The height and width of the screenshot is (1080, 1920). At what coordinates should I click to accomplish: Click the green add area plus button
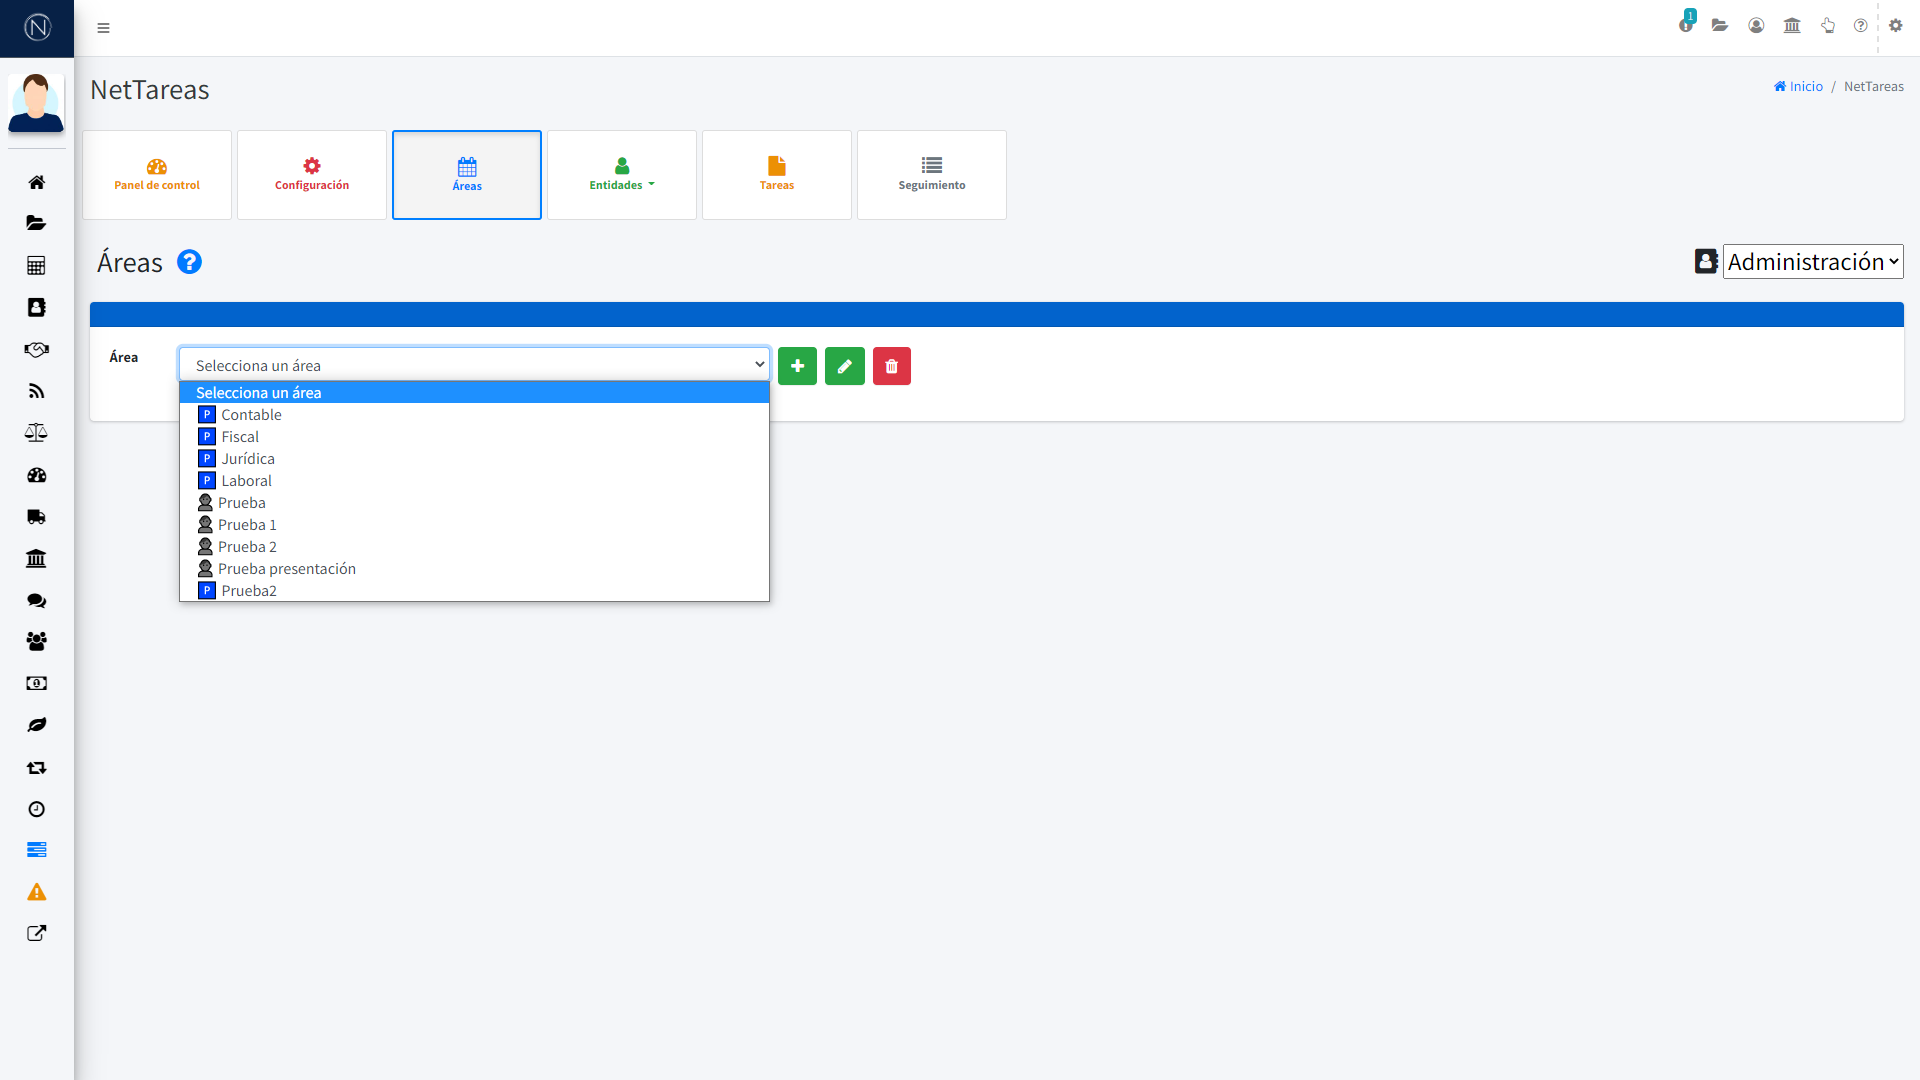797,366
